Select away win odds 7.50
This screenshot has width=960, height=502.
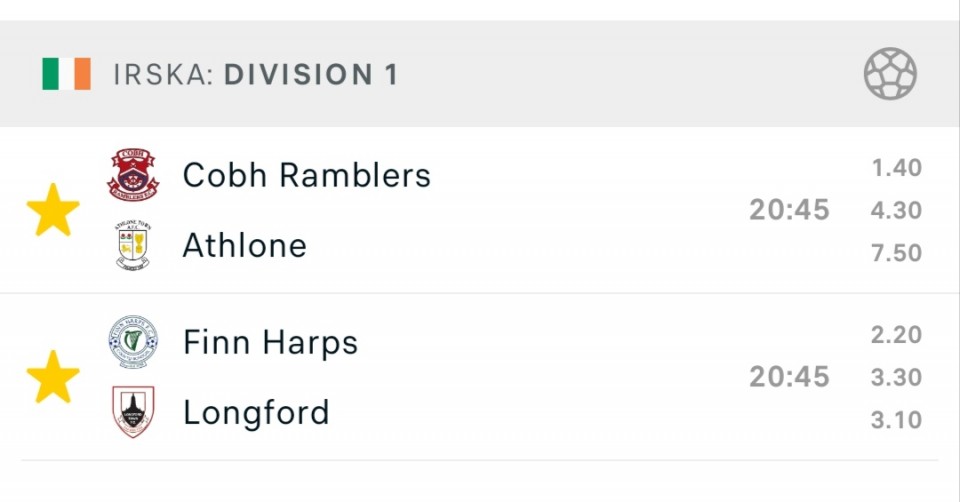[896, 253]
